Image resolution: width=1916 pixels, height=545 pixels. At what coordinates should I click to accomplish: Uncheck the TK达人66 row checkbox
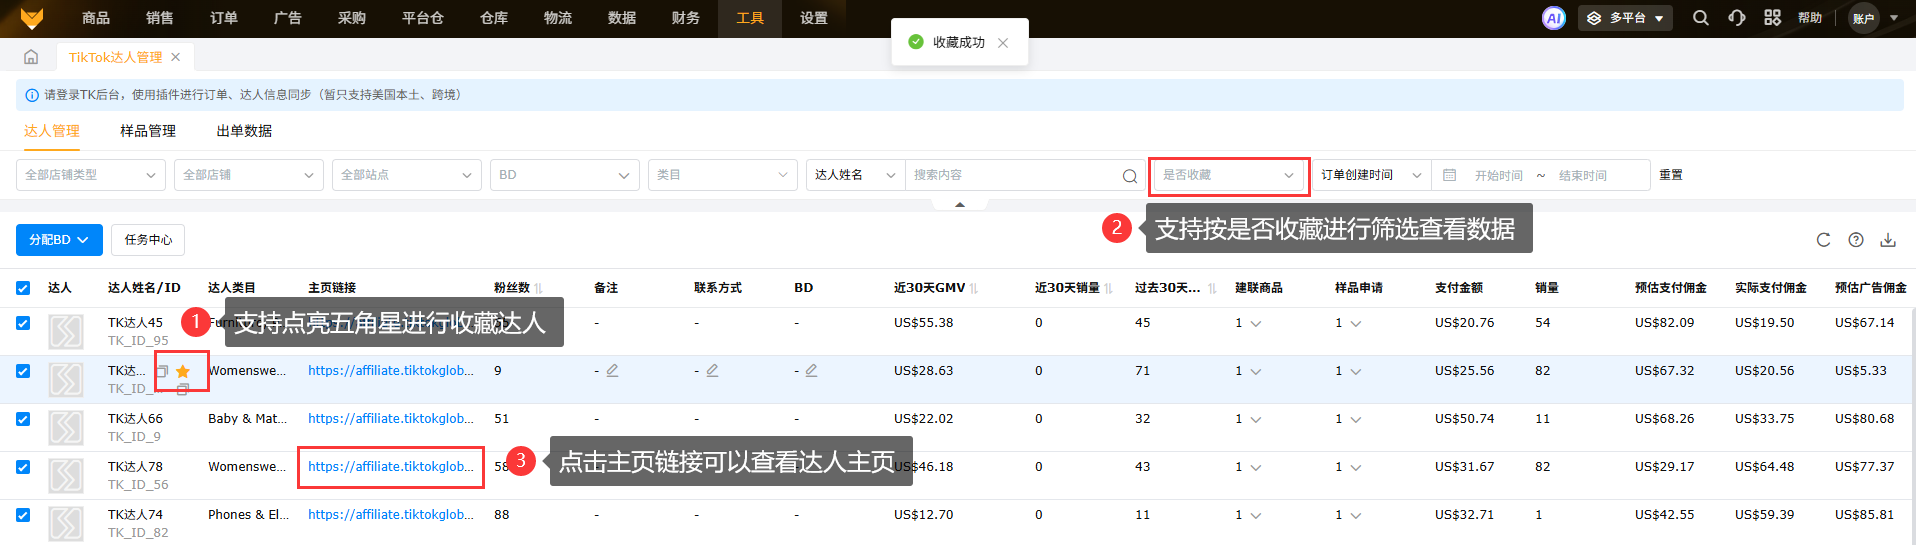[23, 419]
